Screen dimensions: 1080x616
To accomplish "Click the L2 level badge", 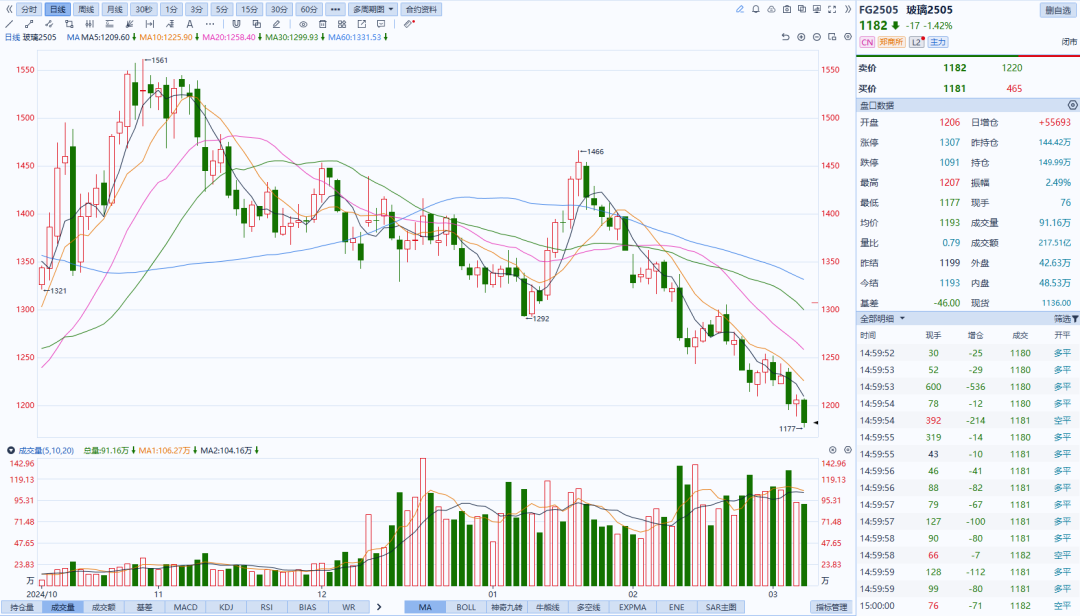I will click(917, 42).
